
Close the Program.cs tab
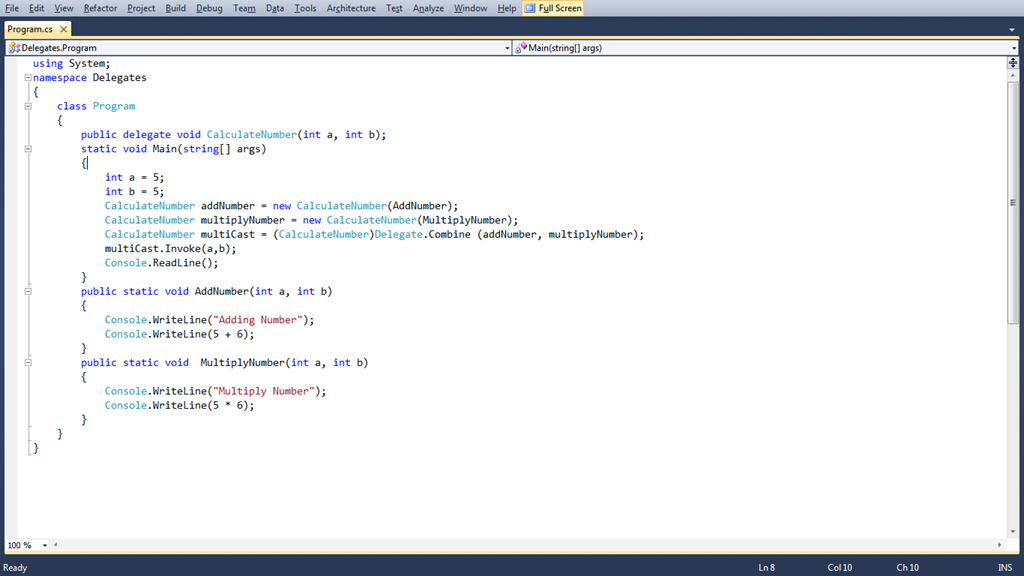point(63,29)
